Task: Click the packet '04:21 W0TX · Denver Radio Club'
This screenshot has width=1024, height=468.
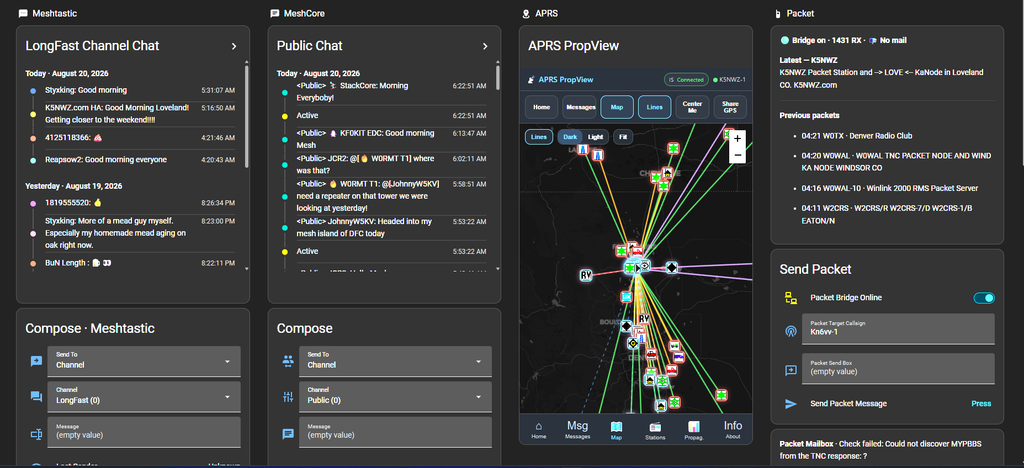Action: (x=857, y=136)
